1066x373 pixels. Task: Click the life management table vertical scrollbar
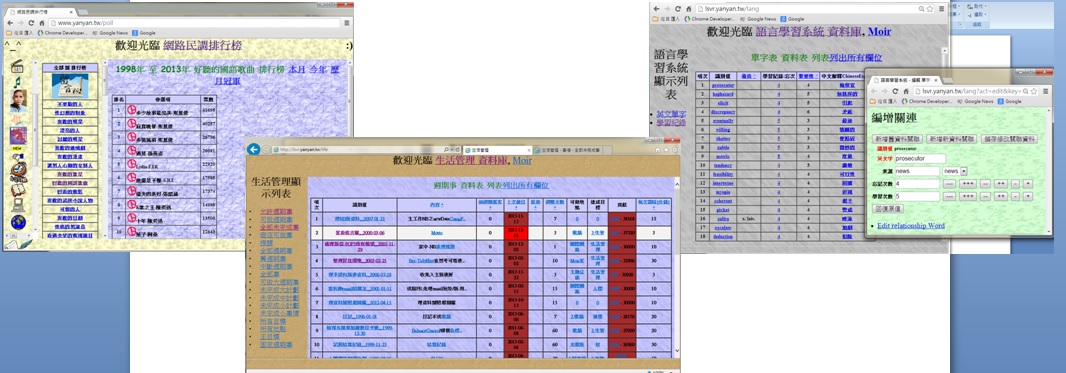point(676,265)
